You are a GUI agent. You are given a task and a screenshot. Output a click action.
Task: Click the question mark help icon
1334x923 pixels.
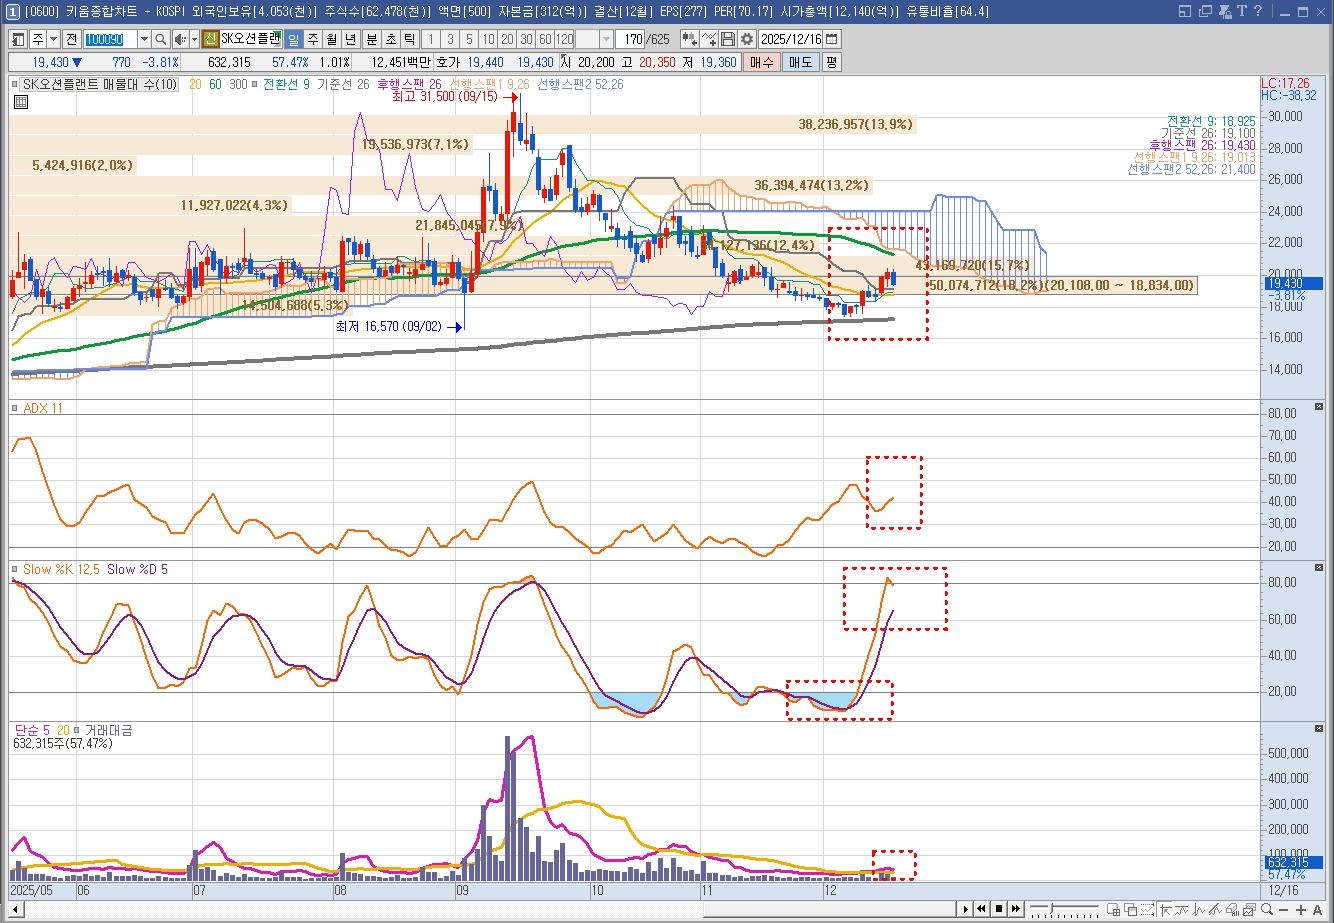(x=1258, y=11)
